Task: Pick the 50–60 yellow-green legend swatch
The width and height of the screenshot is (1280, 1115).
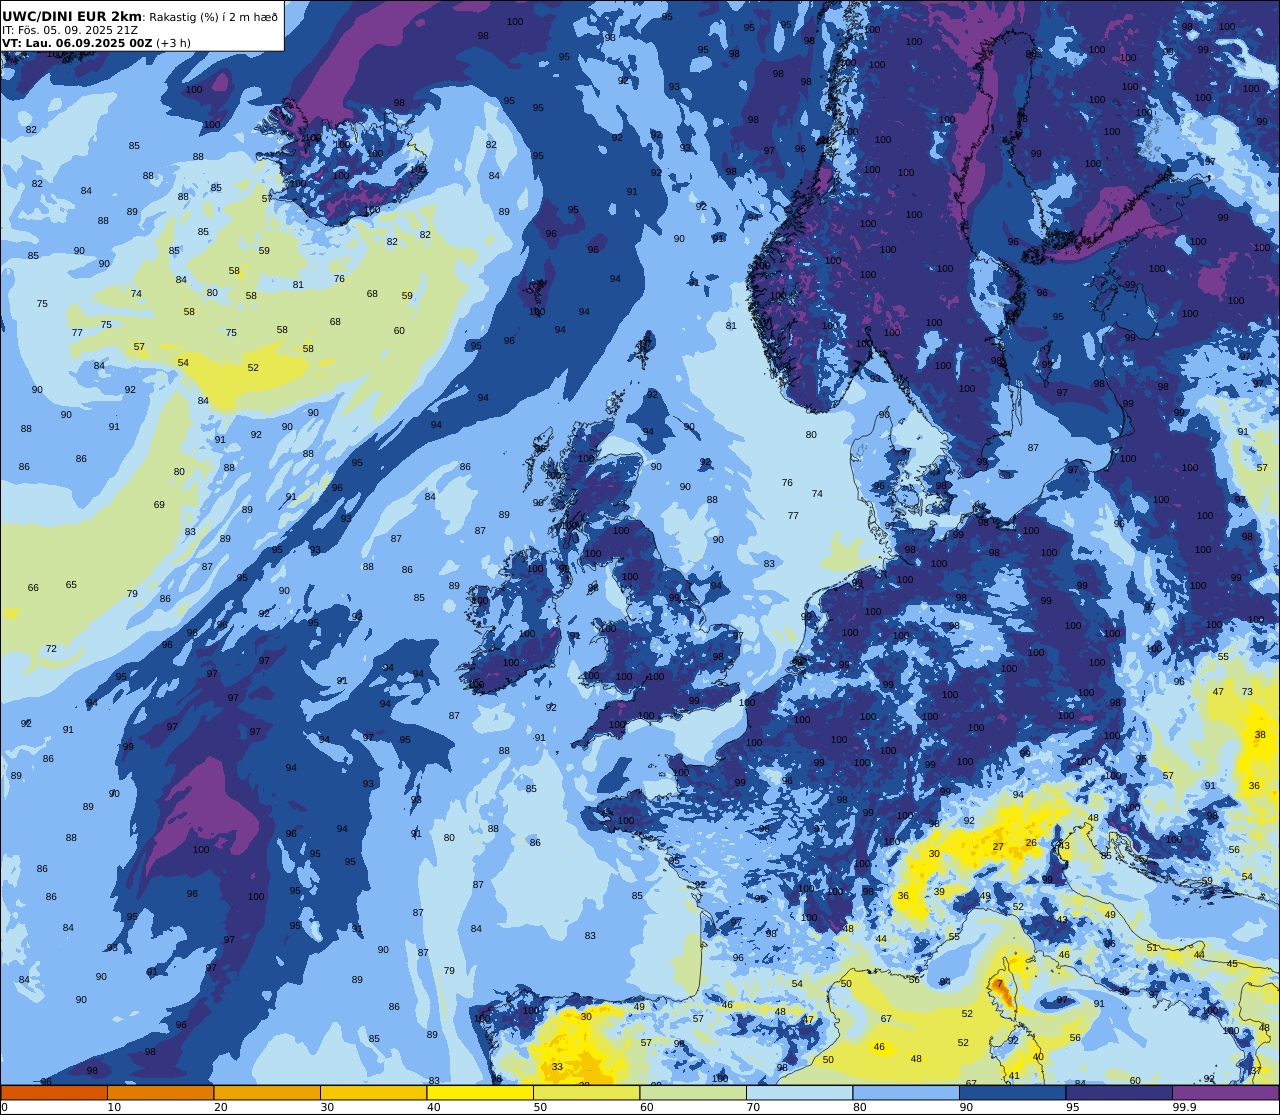Action: click(x=586, y=1092)
